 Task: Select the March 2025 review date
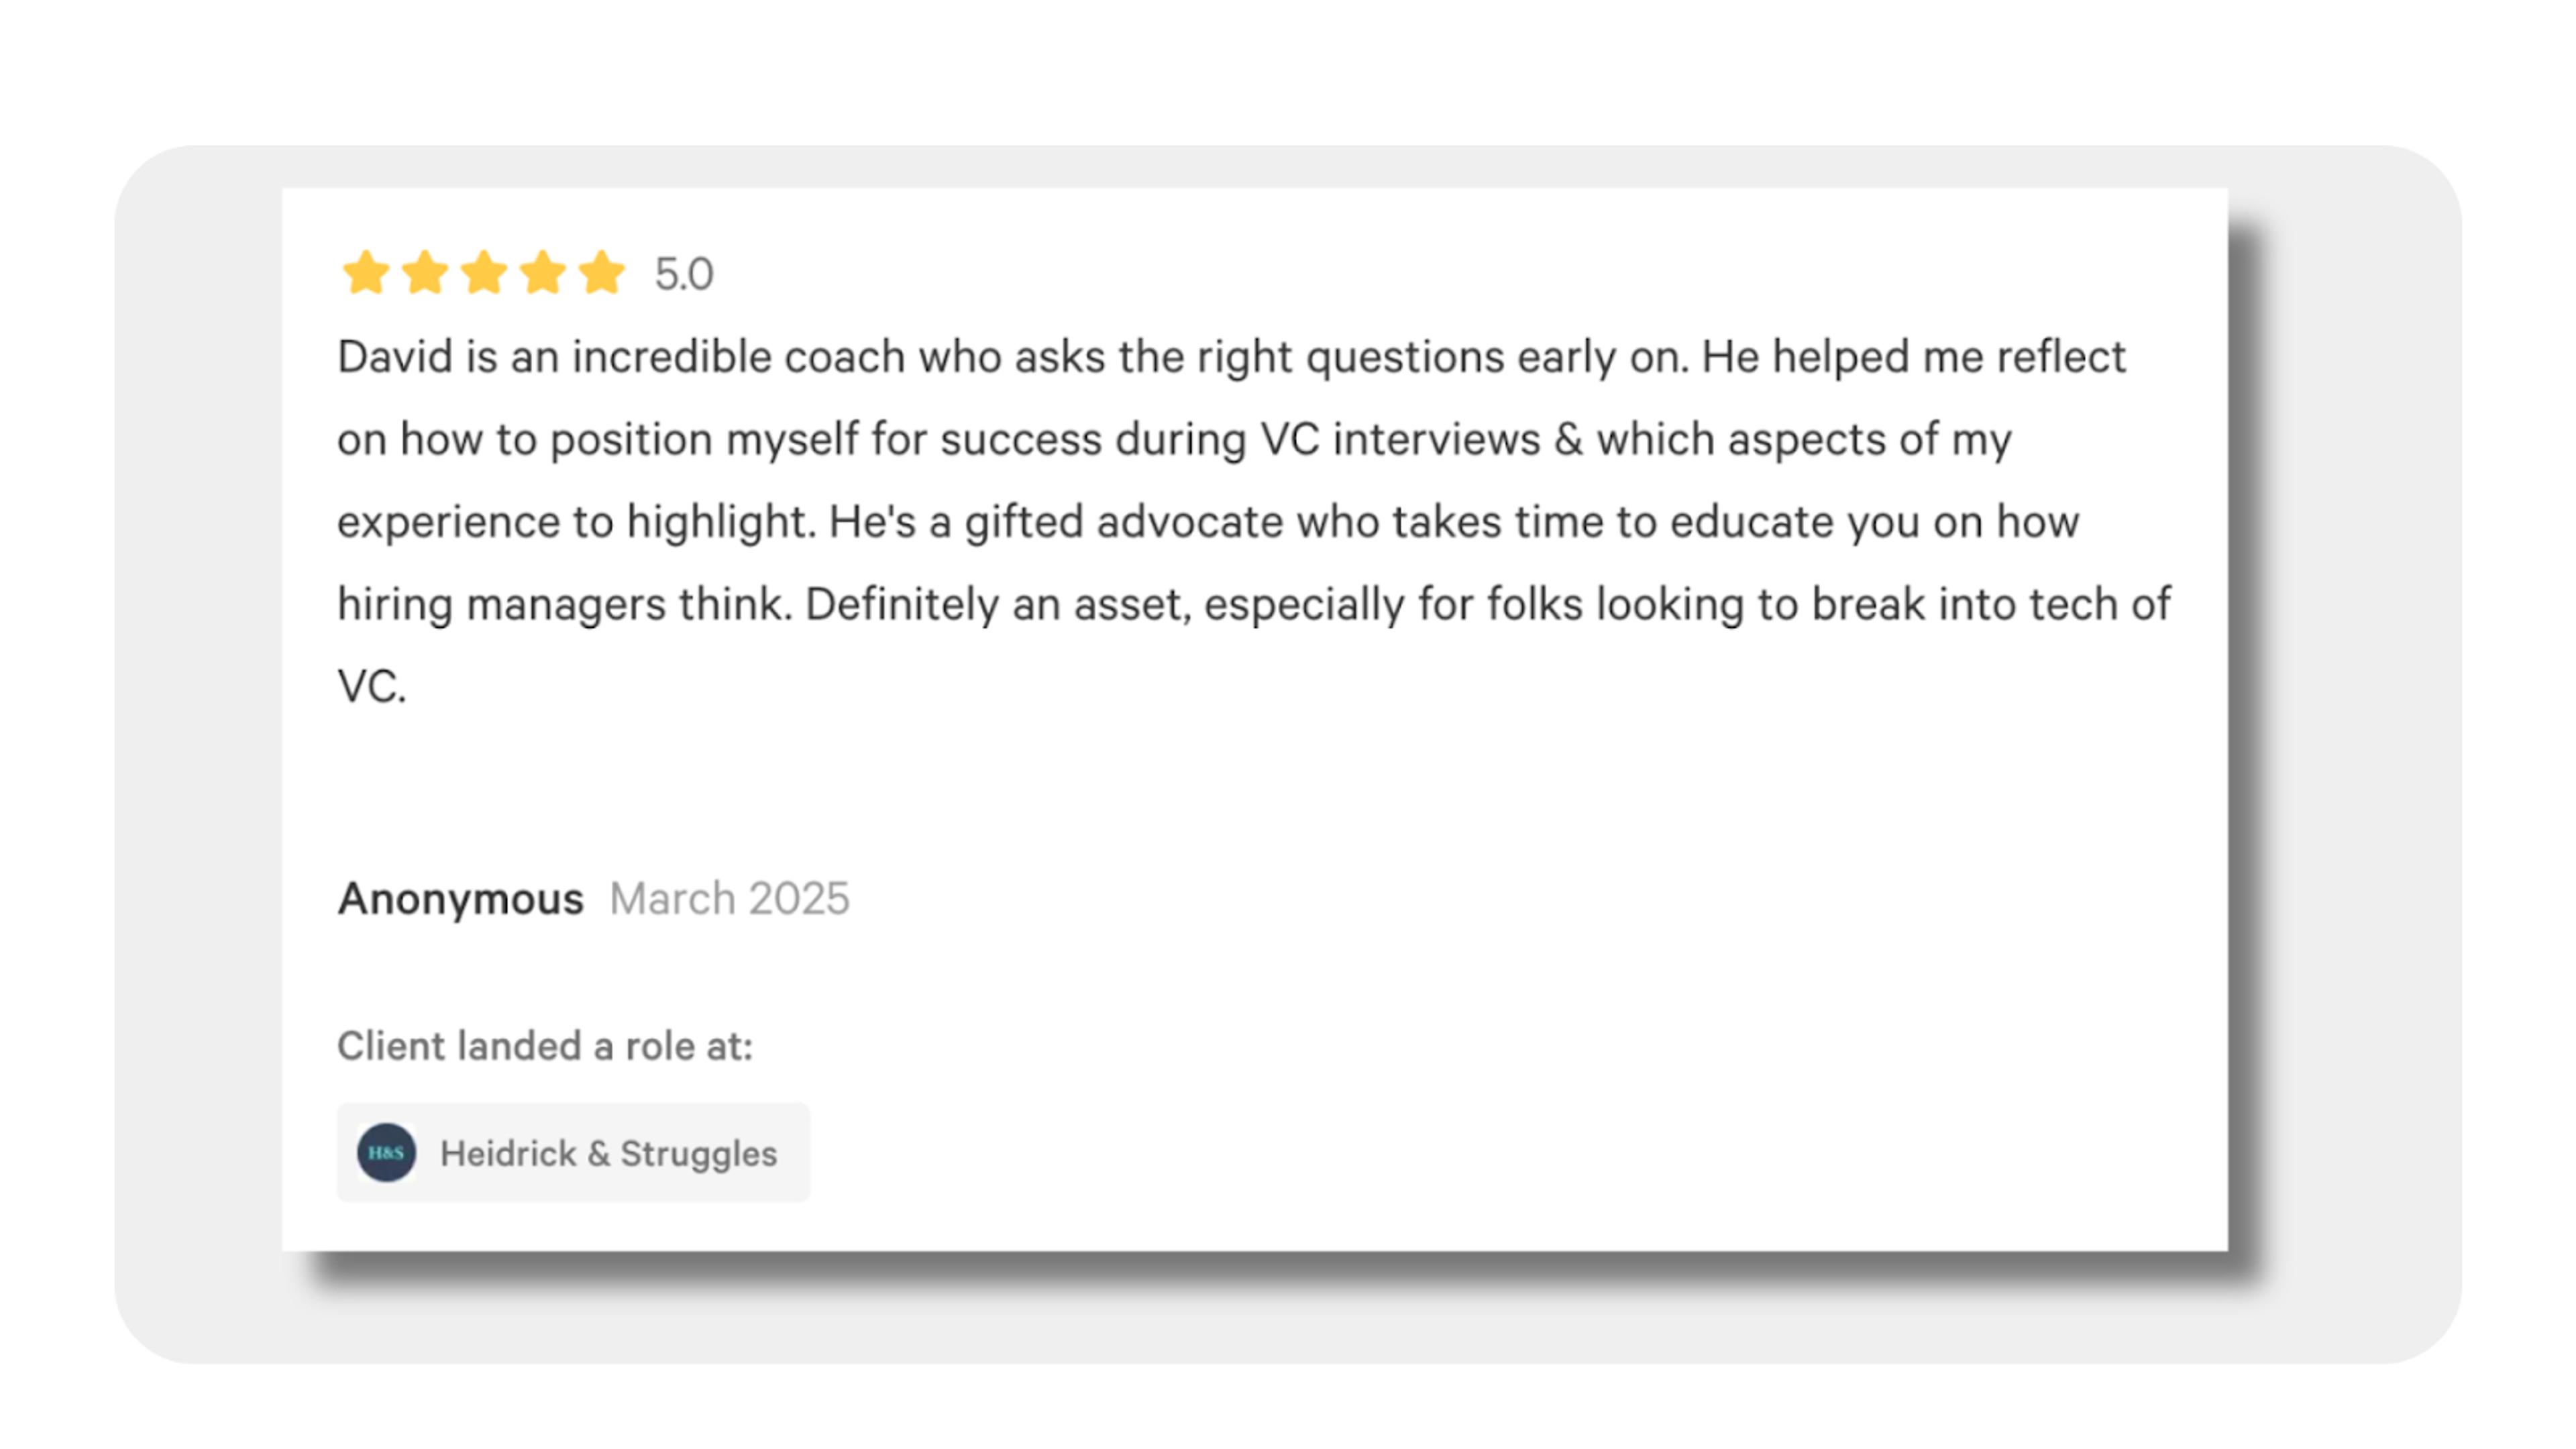click(730, 898)
